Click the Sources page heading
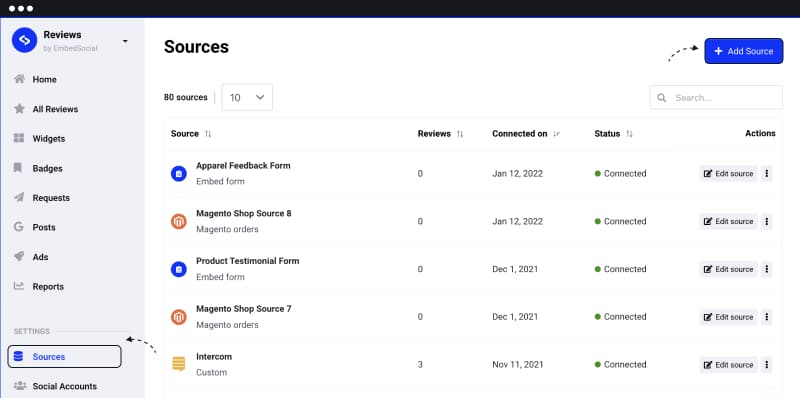The height and width of the screenshot is (398, 800). coord(196,47)
